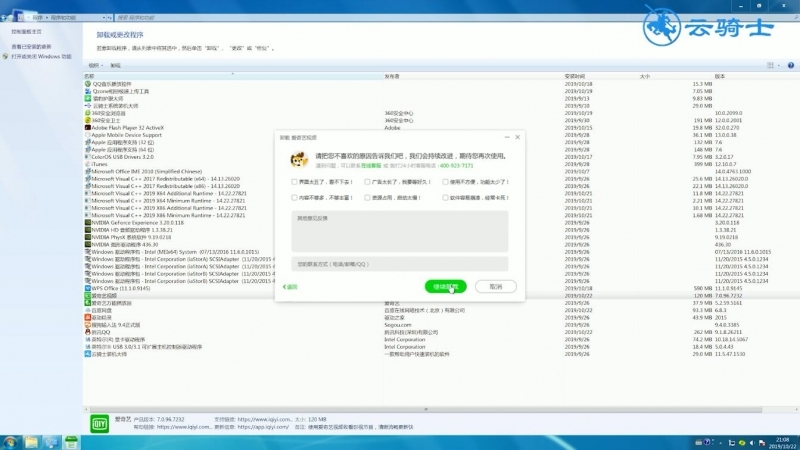
Task: Select the 360安全浏览器 icon in the list
Action: point(88,113)
